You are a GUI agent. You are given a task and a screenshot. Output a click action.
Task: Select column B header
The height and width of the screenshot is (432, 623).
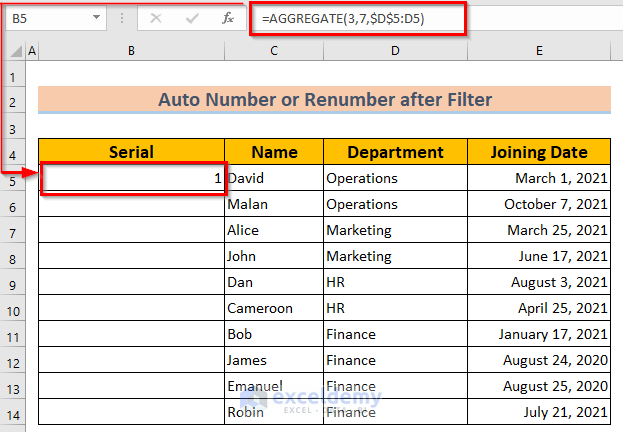coord(131,51)
